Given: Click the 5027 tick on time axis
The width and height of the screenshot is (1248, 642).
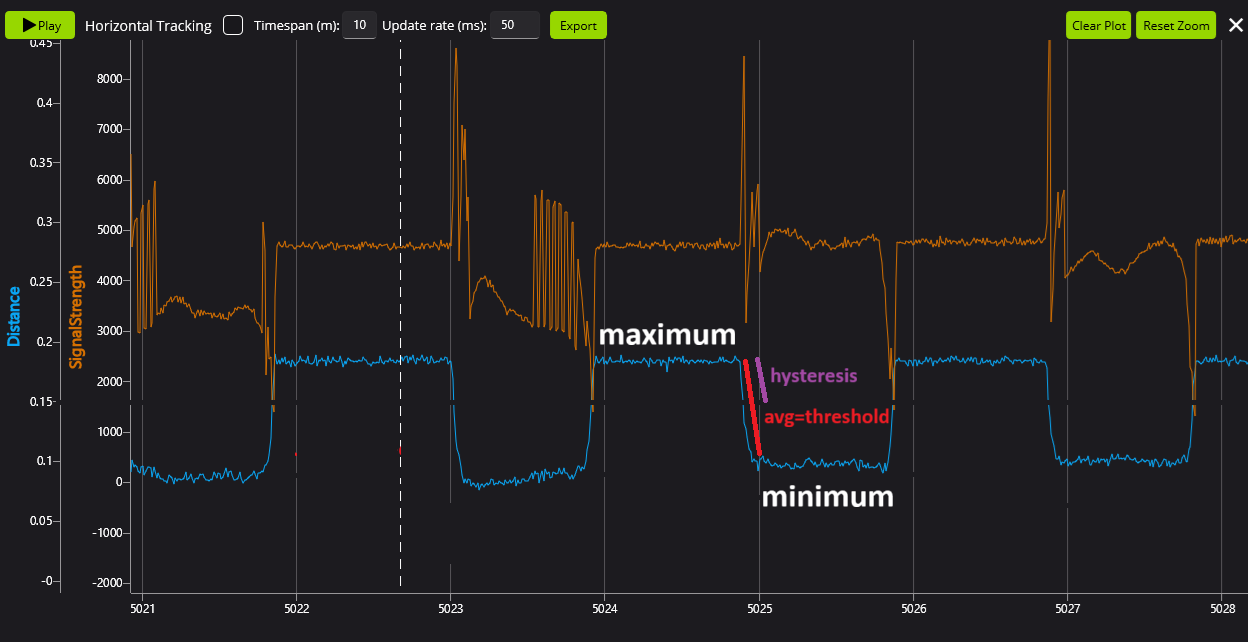Looking at the screenshot, I should tap(1068, 607).
